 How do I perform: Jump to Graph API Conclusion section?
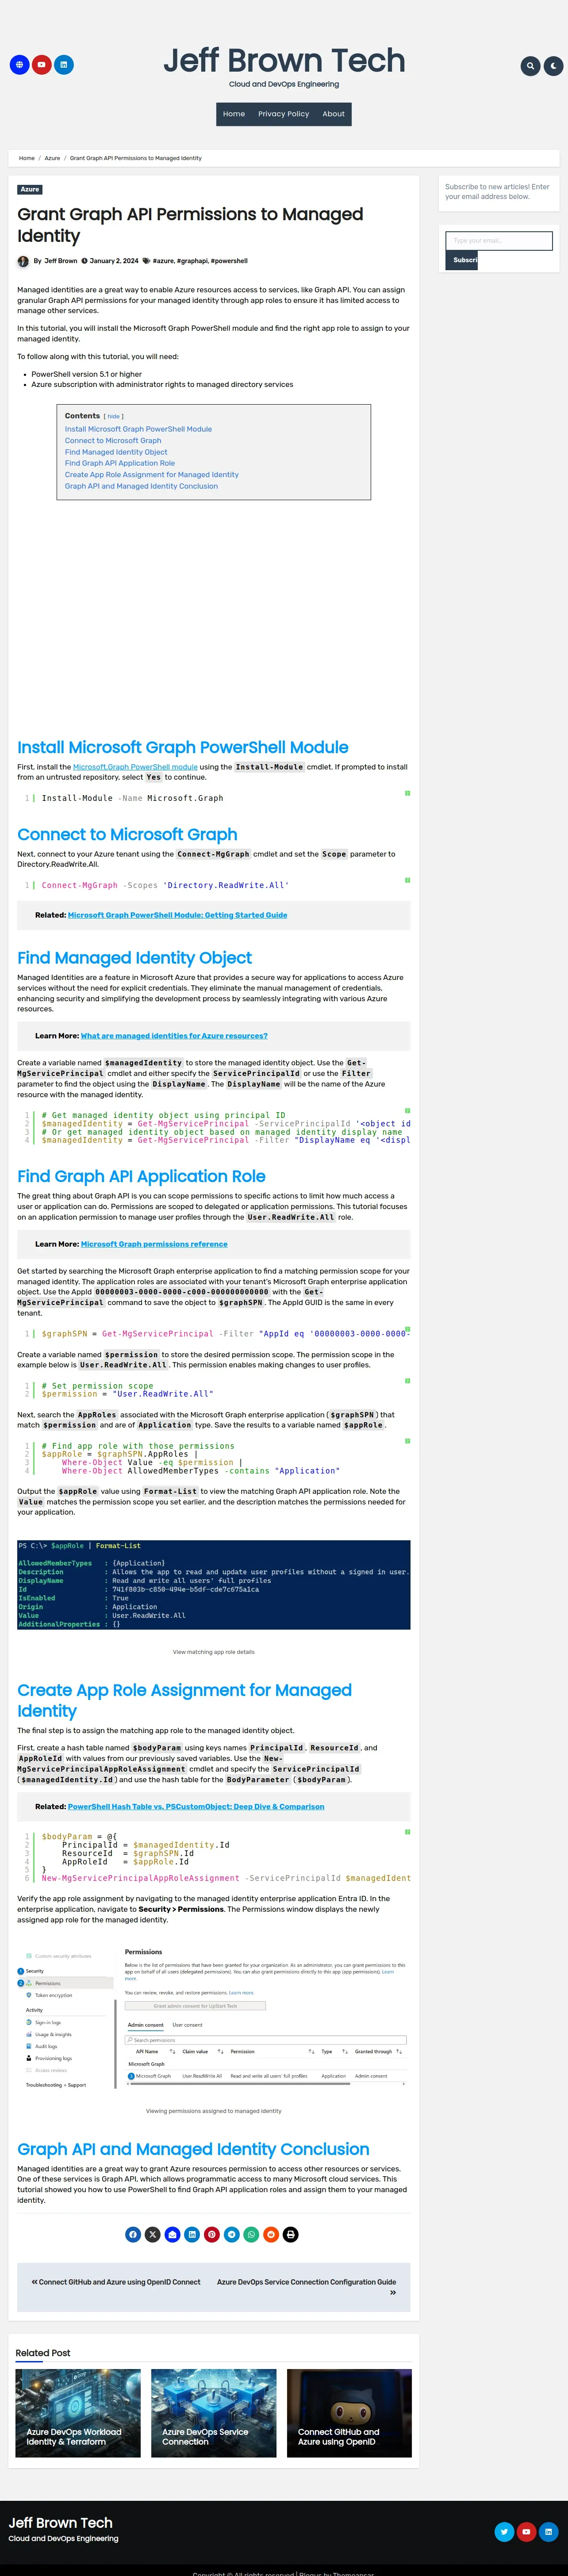(x=141, y=486)
